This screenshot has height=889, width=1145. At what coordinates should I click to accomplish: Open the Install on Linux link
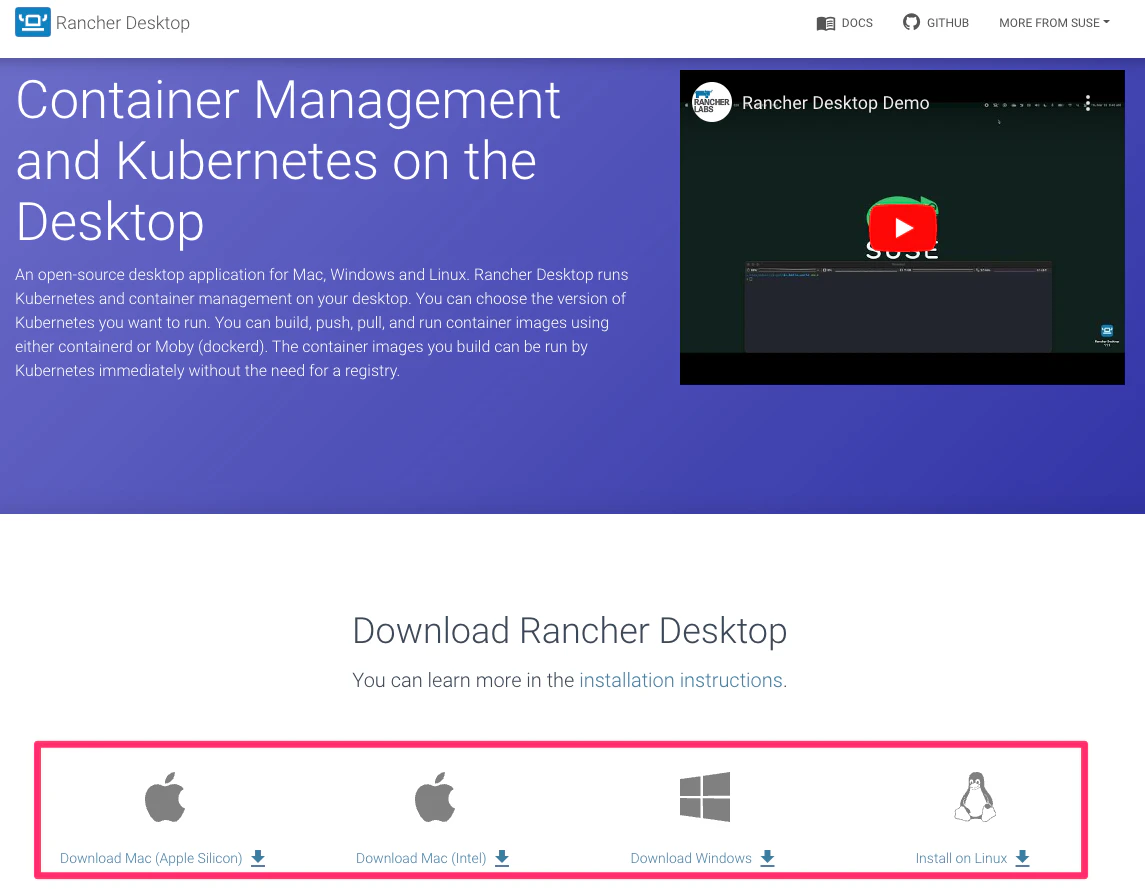961,858
